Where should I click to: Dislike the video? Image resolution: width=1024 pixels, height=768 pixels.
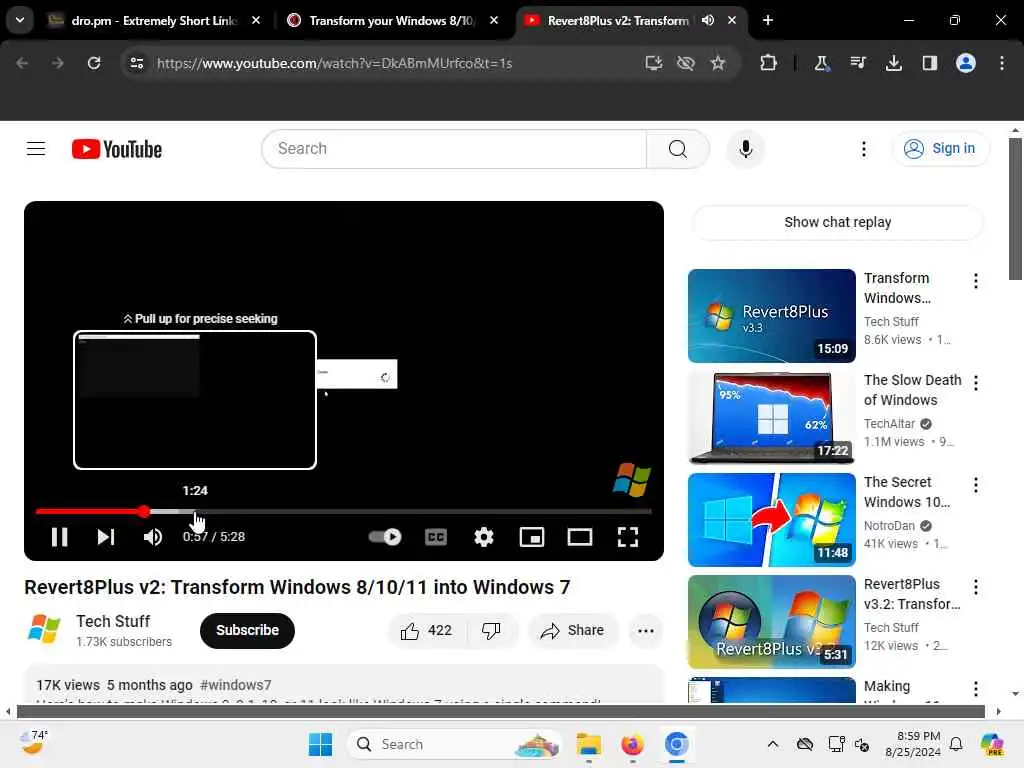pyautogui.click(x=491, y=630)
